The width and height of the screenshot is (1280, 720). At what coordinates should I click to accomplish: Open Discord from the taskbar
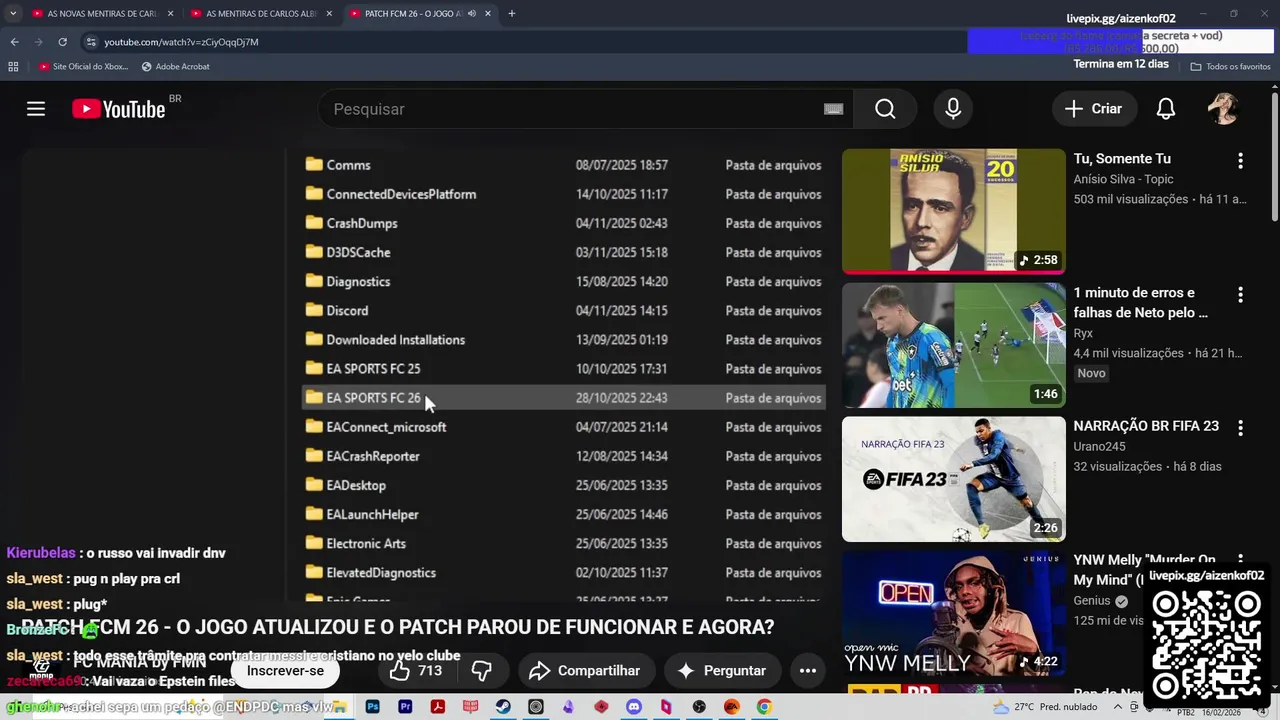[633, 707]
